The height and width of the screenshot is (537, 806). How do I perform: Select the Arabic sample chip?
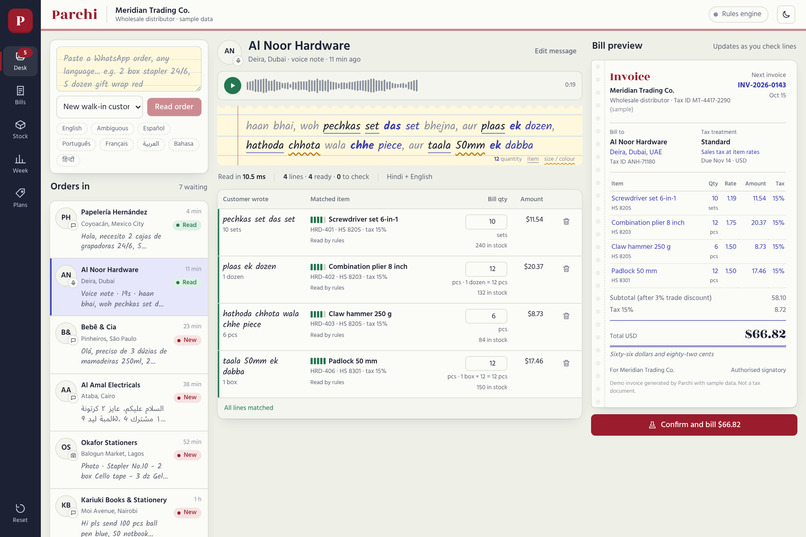pos(151,144)
